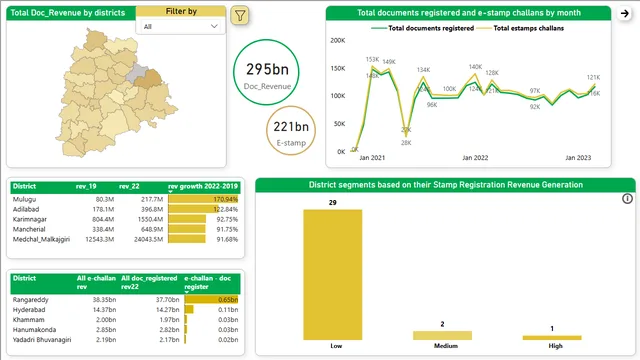Click the 92.75% value for Karimnagar

pos(227,219)
